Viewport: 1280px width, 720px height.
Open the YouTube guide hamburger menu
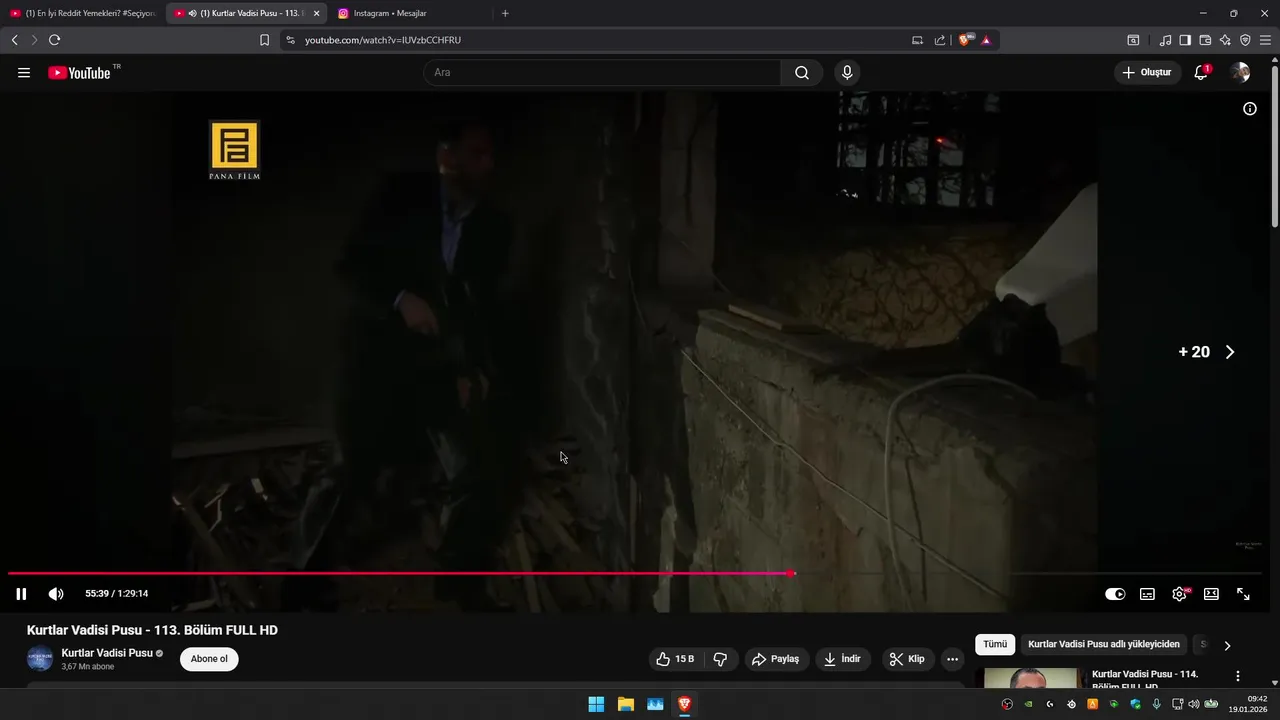[x=24, y=73]
